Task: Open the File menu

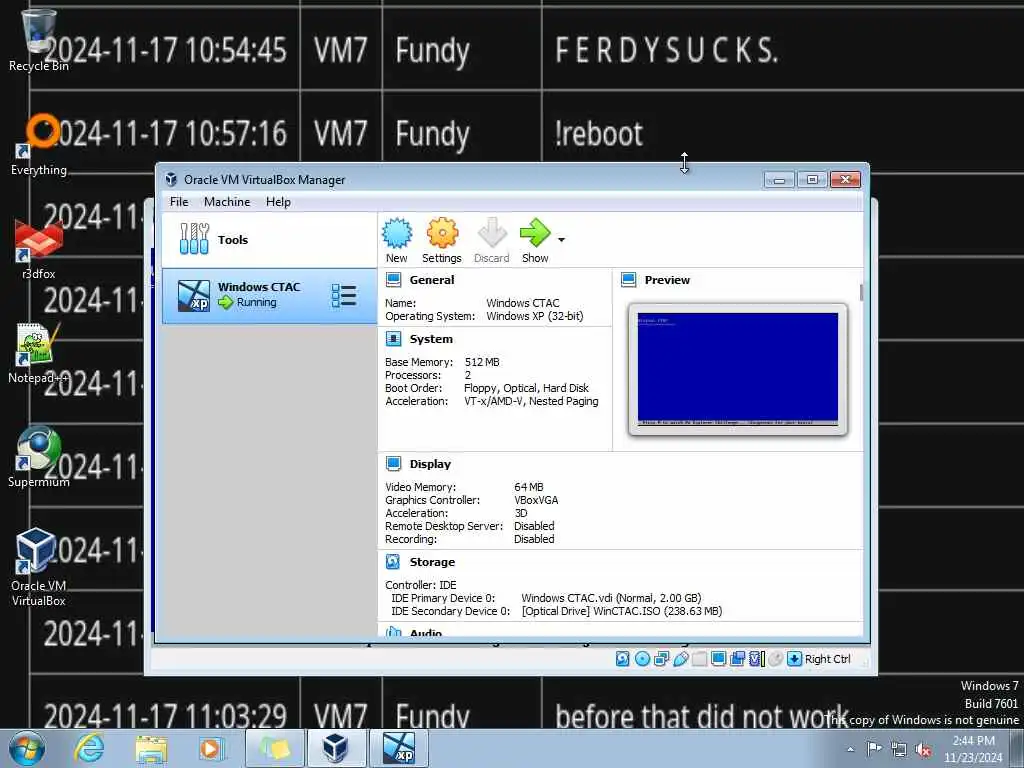Action: 179,202
